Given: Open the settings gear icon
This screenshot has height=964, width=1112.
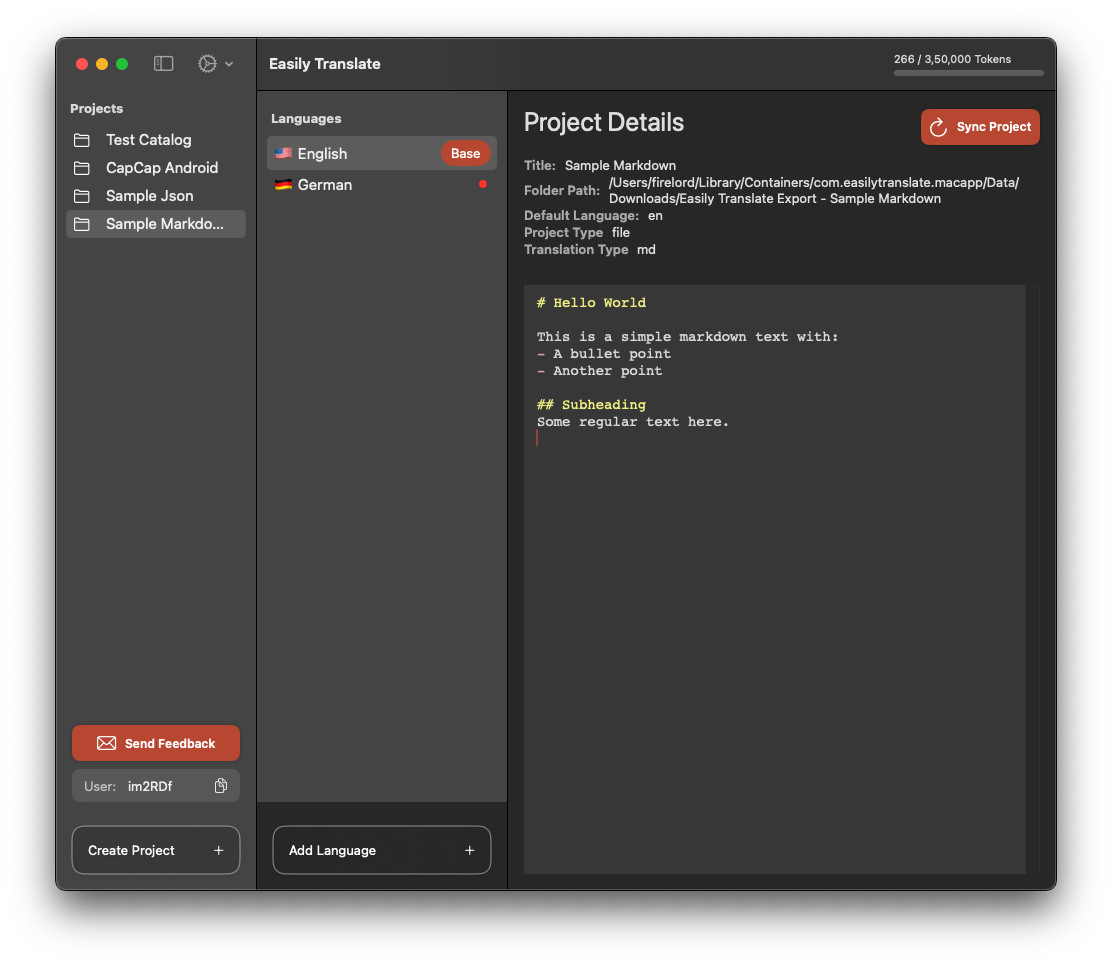Looking at the screenshot, I should (x=207, y=64).
